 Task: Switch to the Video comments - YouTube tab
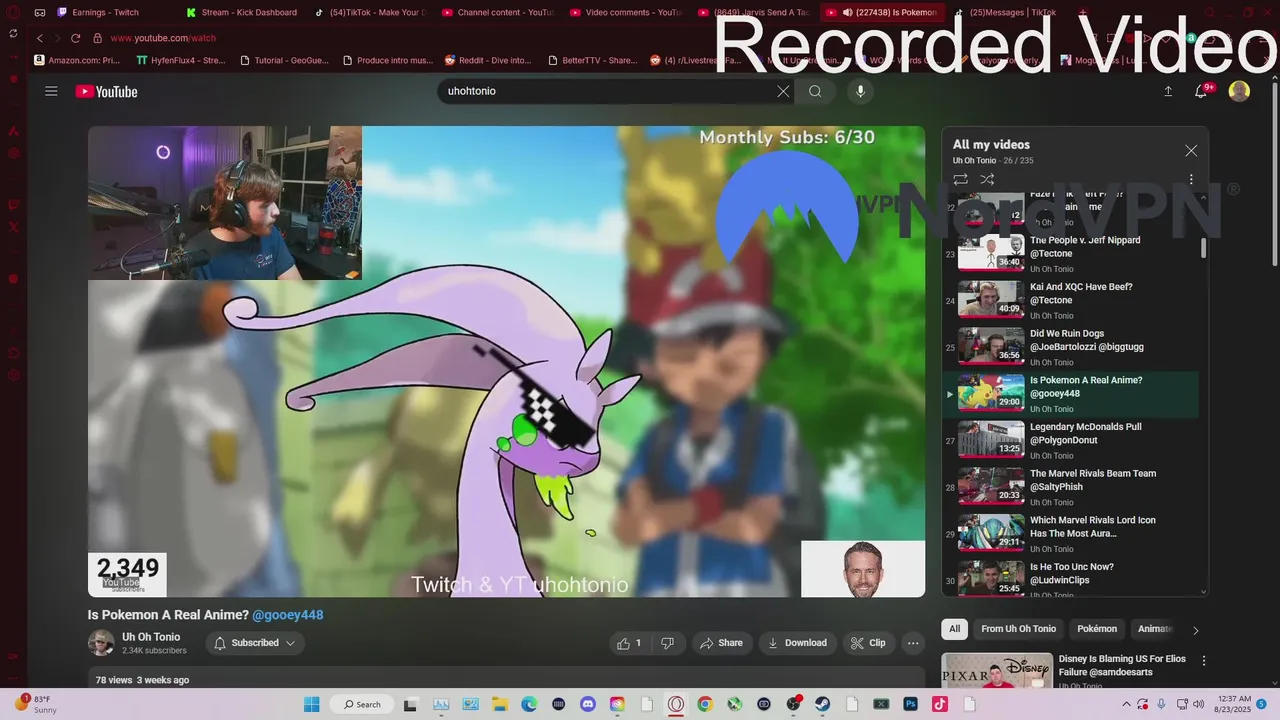pos(626,12)
